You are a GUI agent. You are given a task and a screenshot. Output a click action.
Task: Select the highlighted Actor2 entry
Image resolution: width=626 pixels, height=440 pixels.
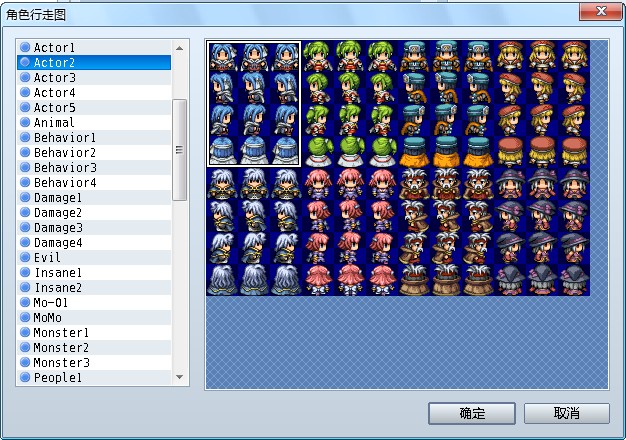tap(94, 63)
